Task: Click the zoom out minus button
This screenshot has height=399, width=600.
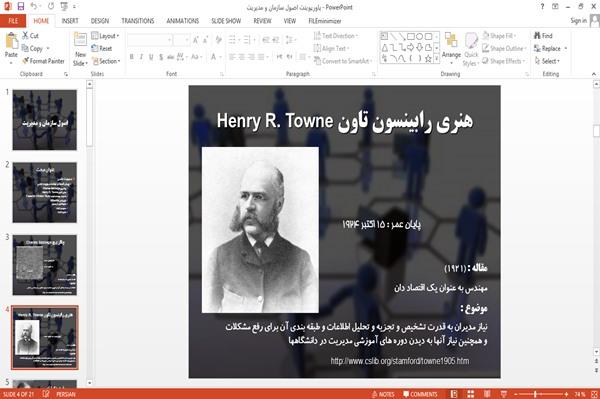Action: pyautogui.click(x=515, y=394)
